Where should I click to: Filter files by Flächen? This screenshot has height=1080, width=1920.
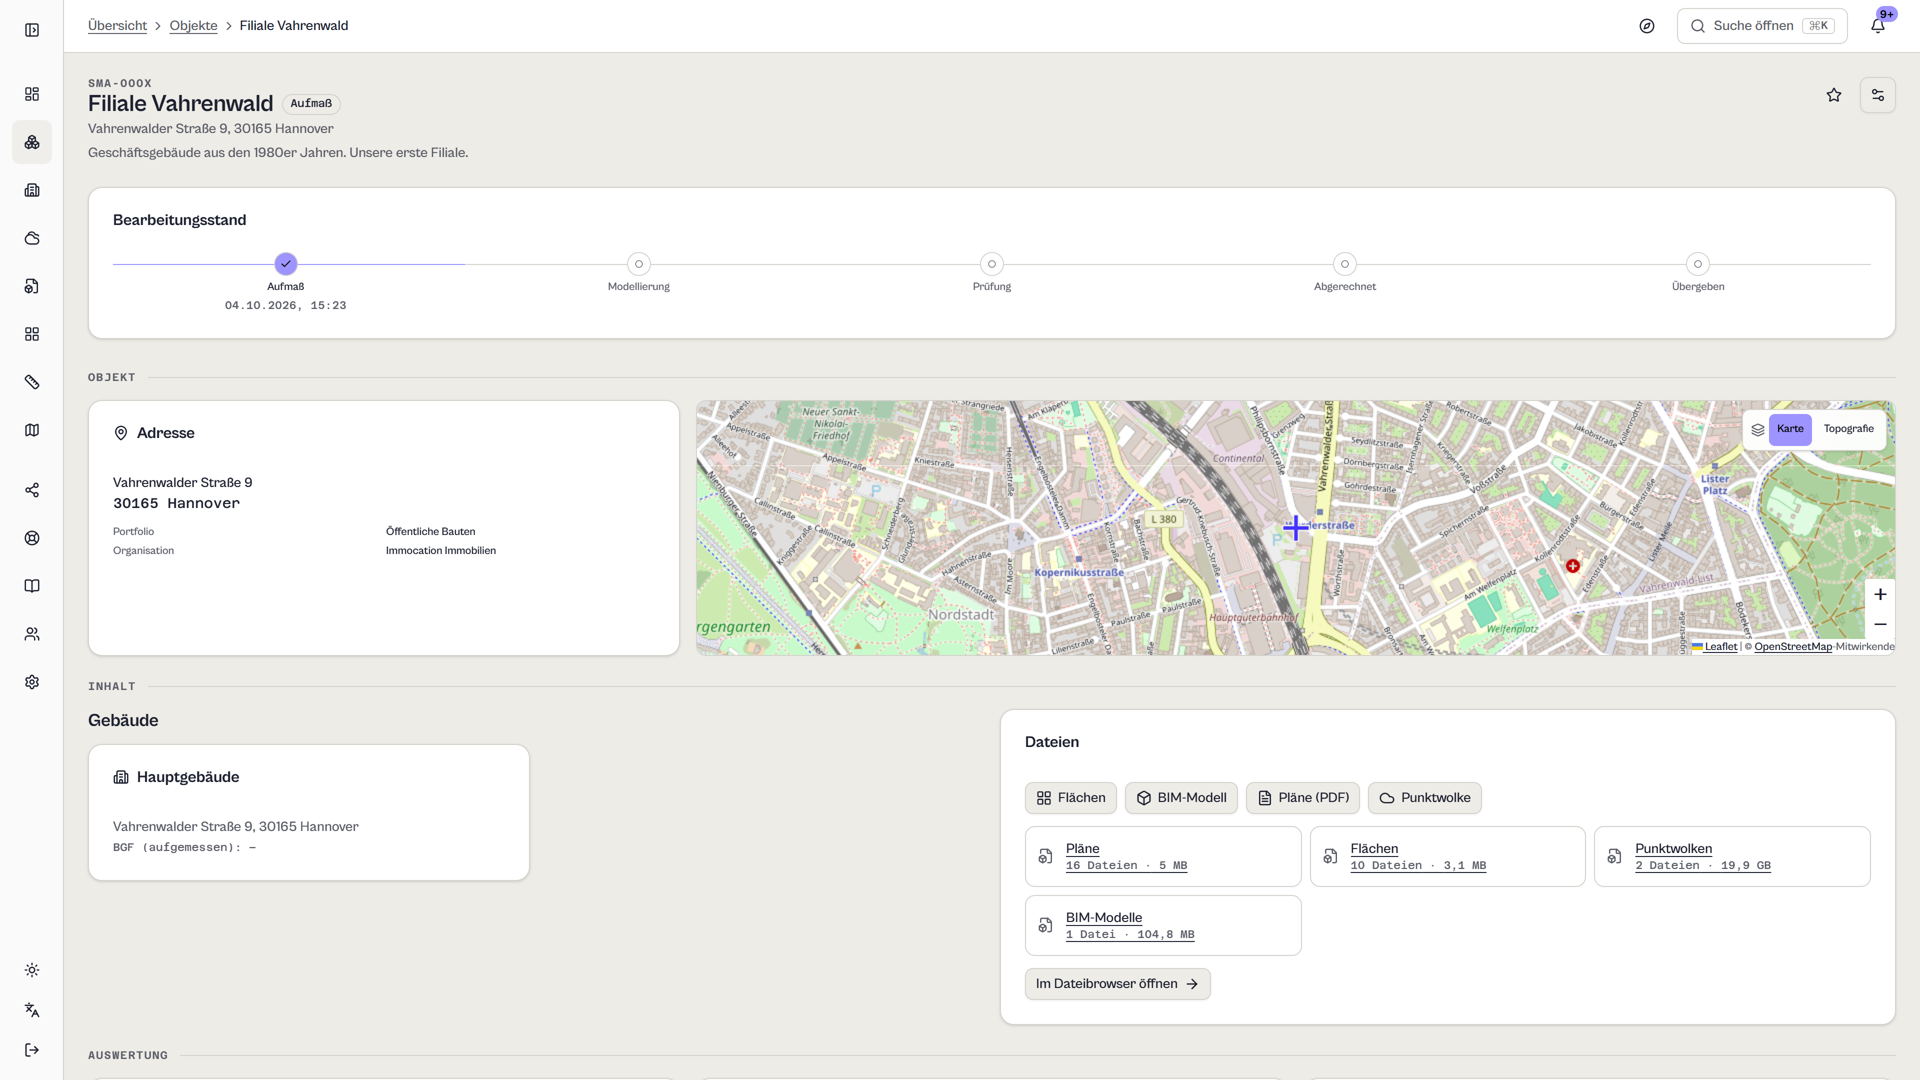pyautogui.click(x=1071, y=798)
